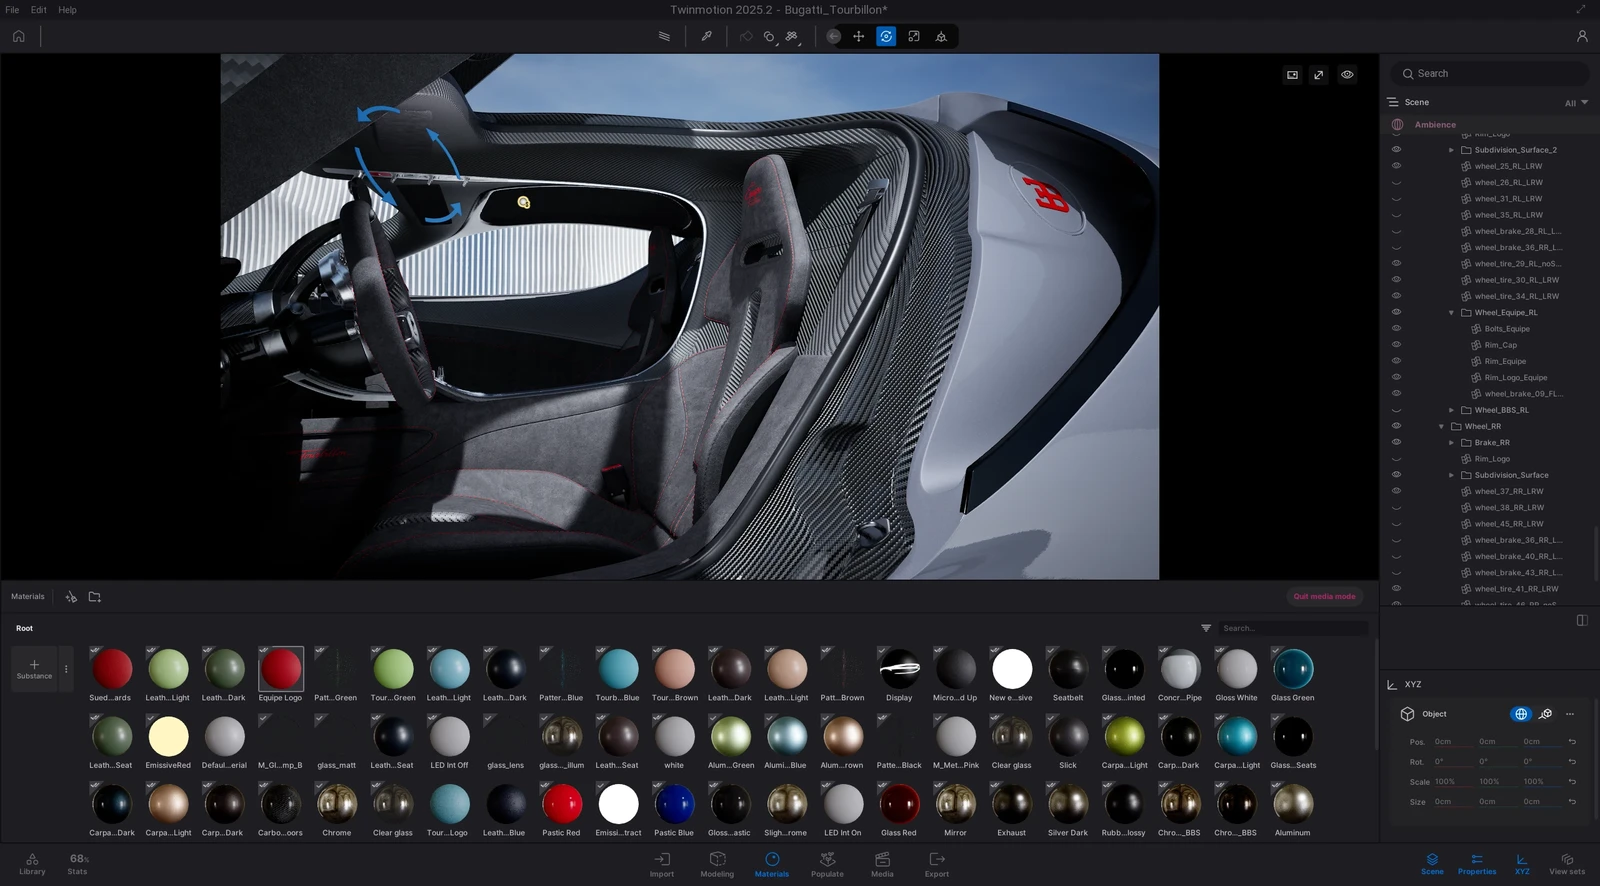This screenshot has width=1600, height=886.
Task: Reset the Rot. values
Action: pyautogui.click(x=1572, y=762)
